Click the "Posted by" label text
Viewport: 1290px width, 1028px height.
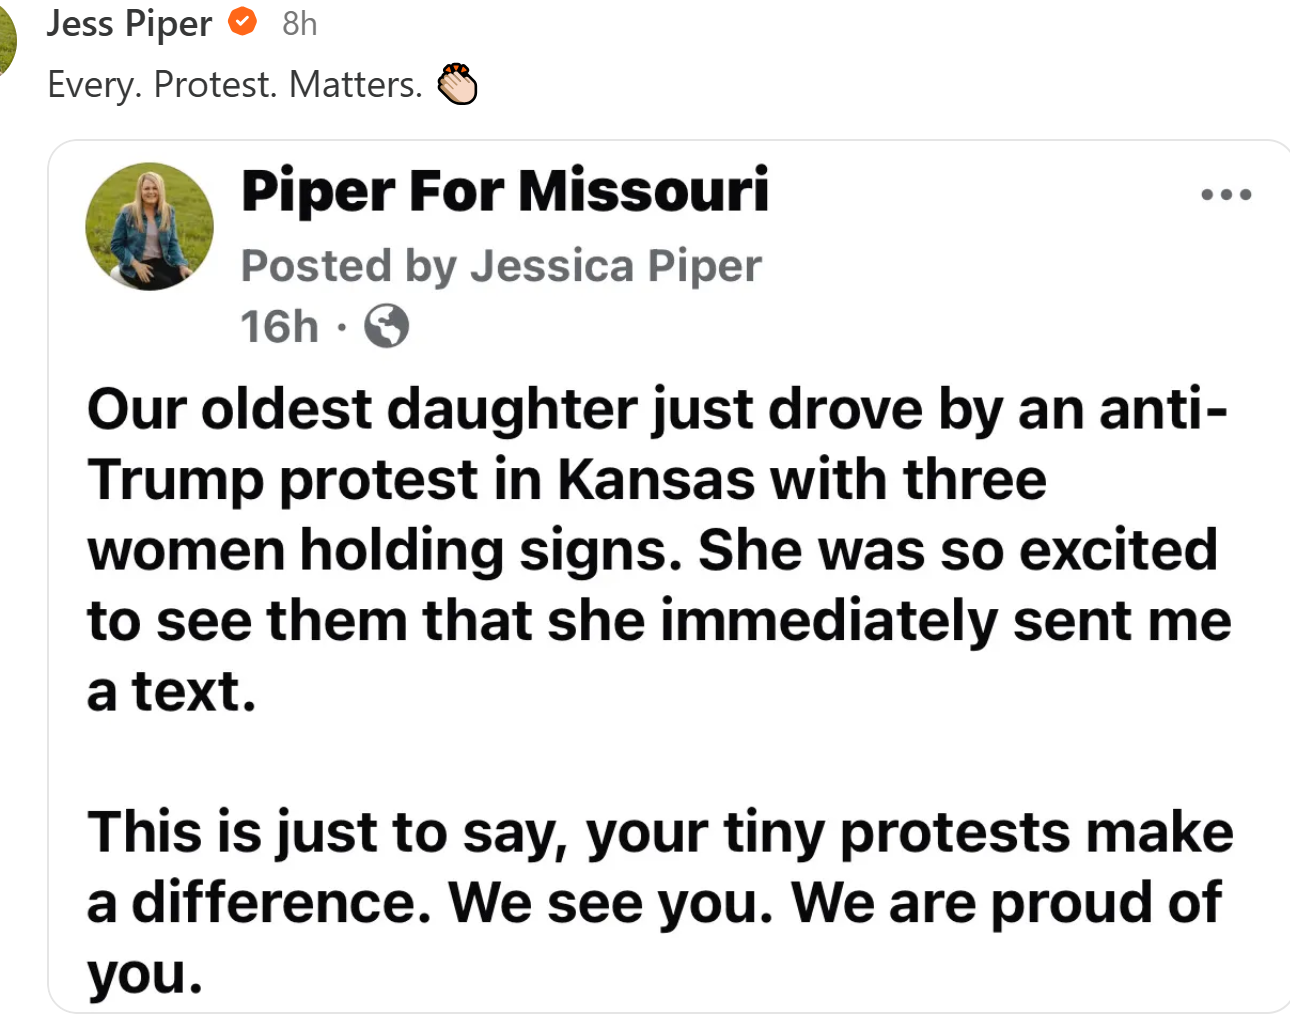point(316,266)
